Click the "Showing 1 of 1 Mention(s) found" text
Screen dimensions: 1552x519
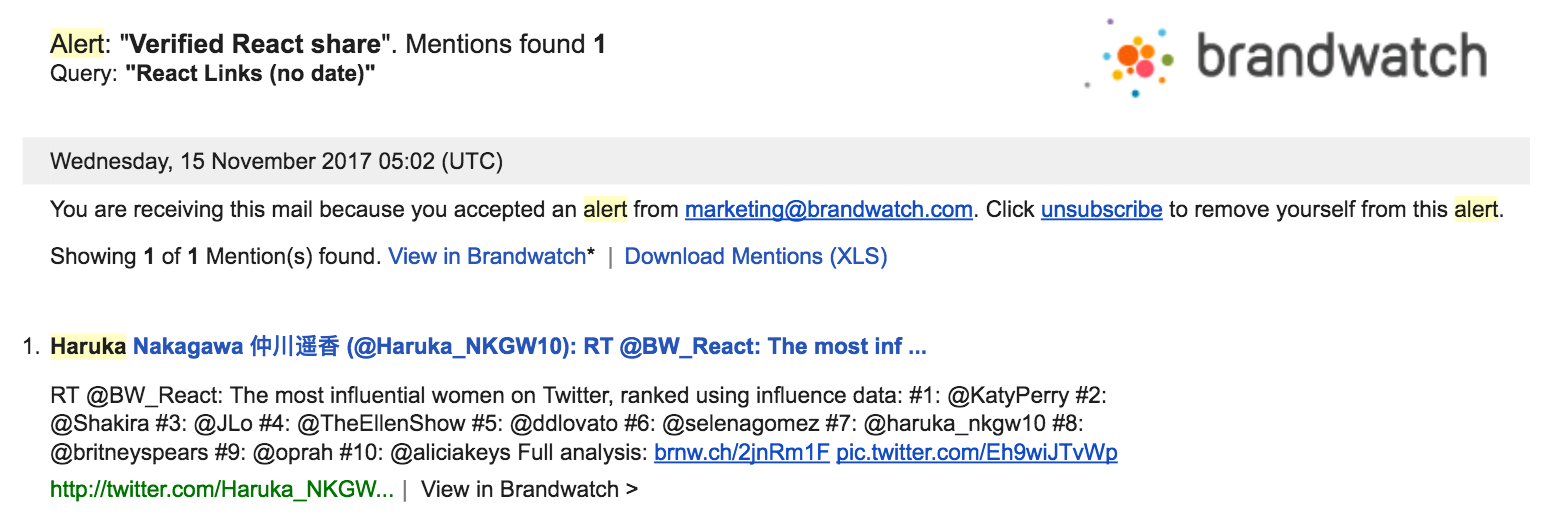(215, 256)
